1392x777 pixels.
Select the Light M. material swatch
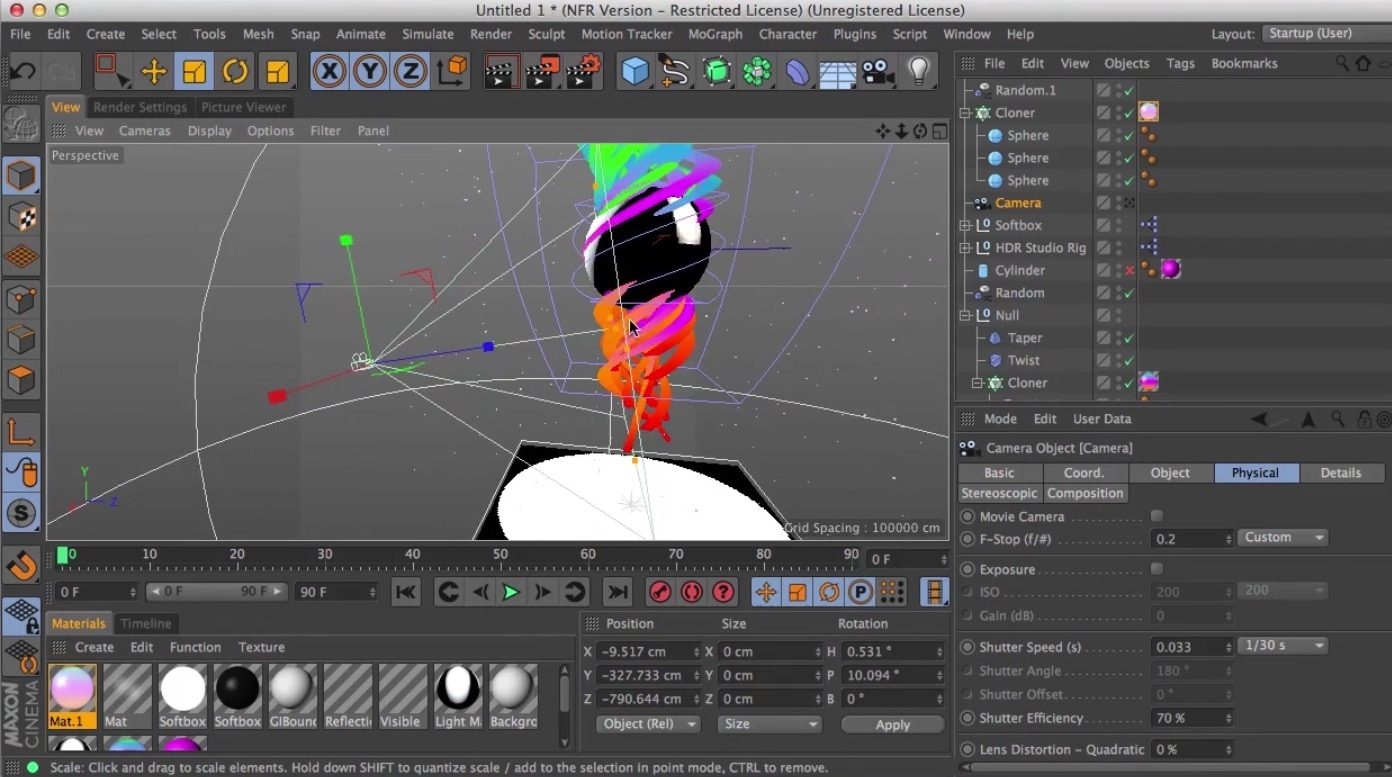pos(458,696)
